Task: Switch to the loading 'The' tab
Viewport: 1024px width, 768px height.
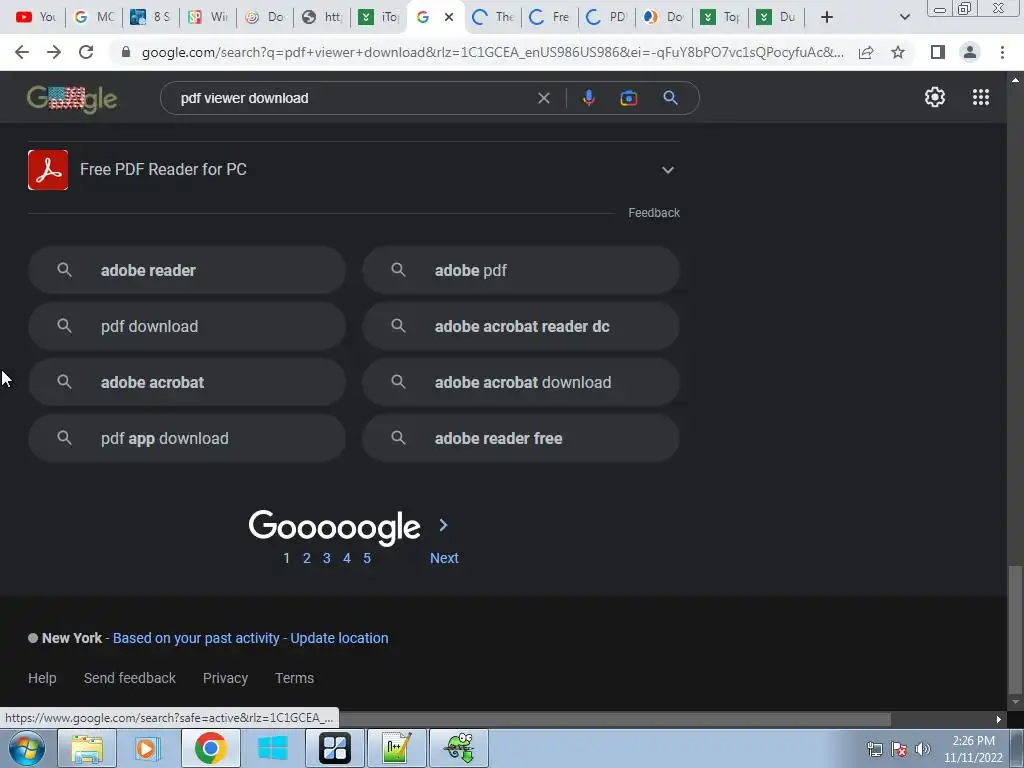Action: click(493, 17)
